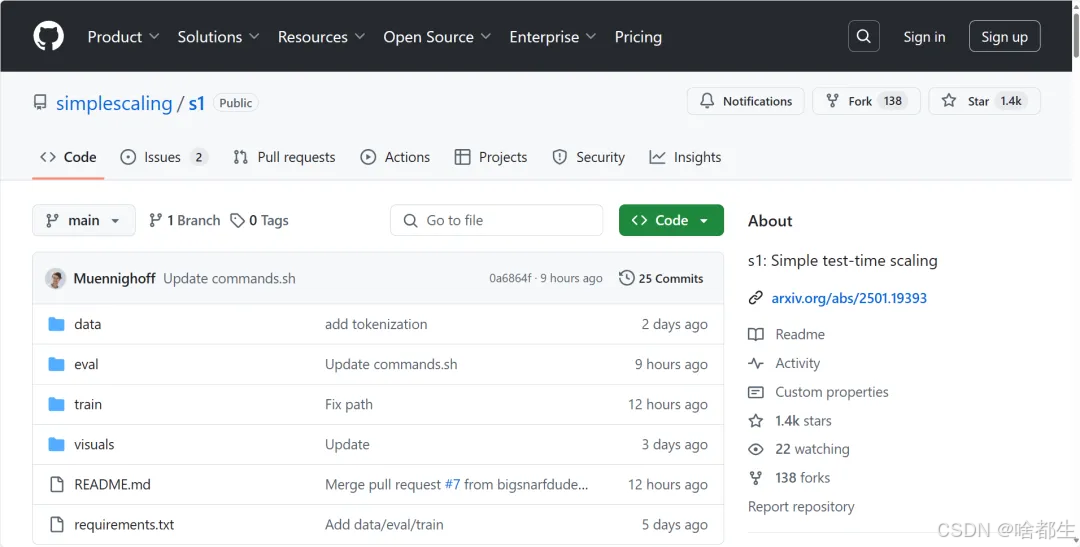Open the Insights tab
Image resolution: width=1080 pixels, height=547 pixels.
click(685, 157)
